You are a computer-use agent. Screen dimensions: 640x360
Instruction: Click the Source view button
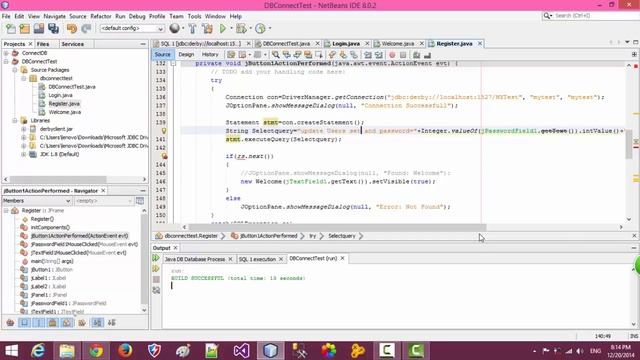(x=162, y=54)
